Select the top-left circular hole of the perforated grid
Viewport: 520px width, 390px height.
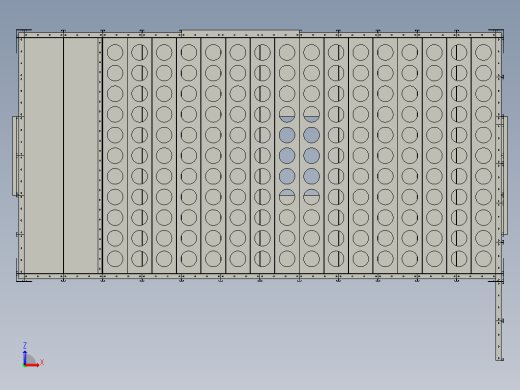115,52
